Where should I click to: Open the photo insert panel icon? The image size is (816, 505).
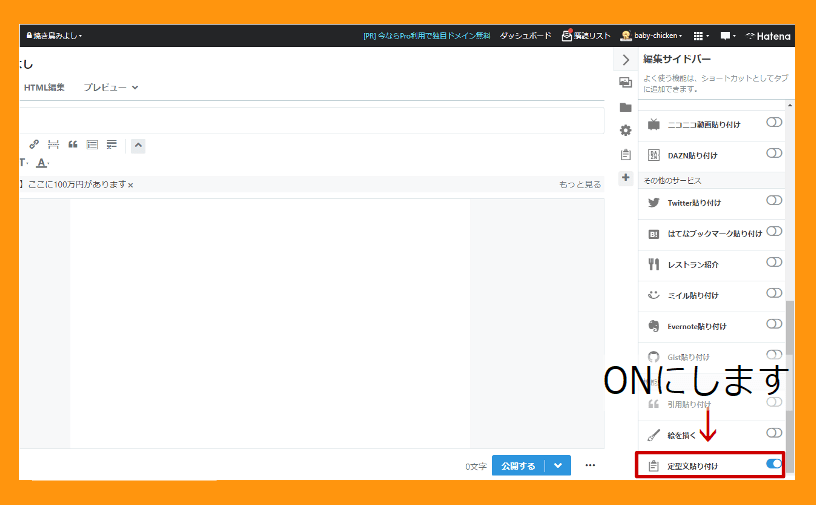click(x=626, y=83)
